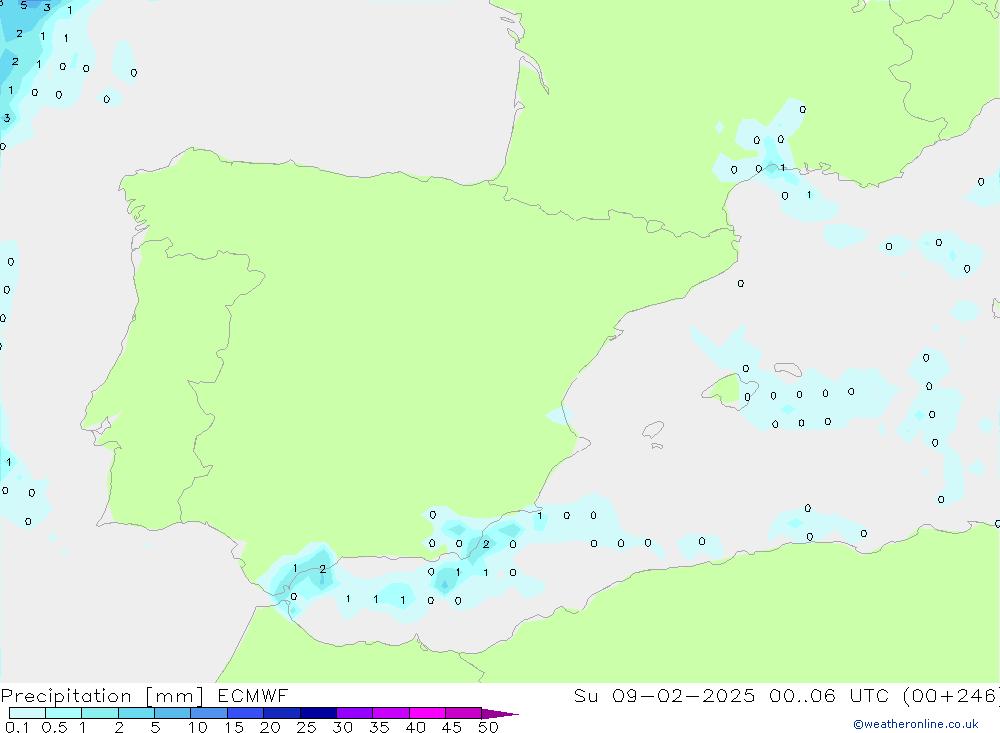1000x733 pixels.
Task: Click the '40' legend scale label
Action: 416,727
